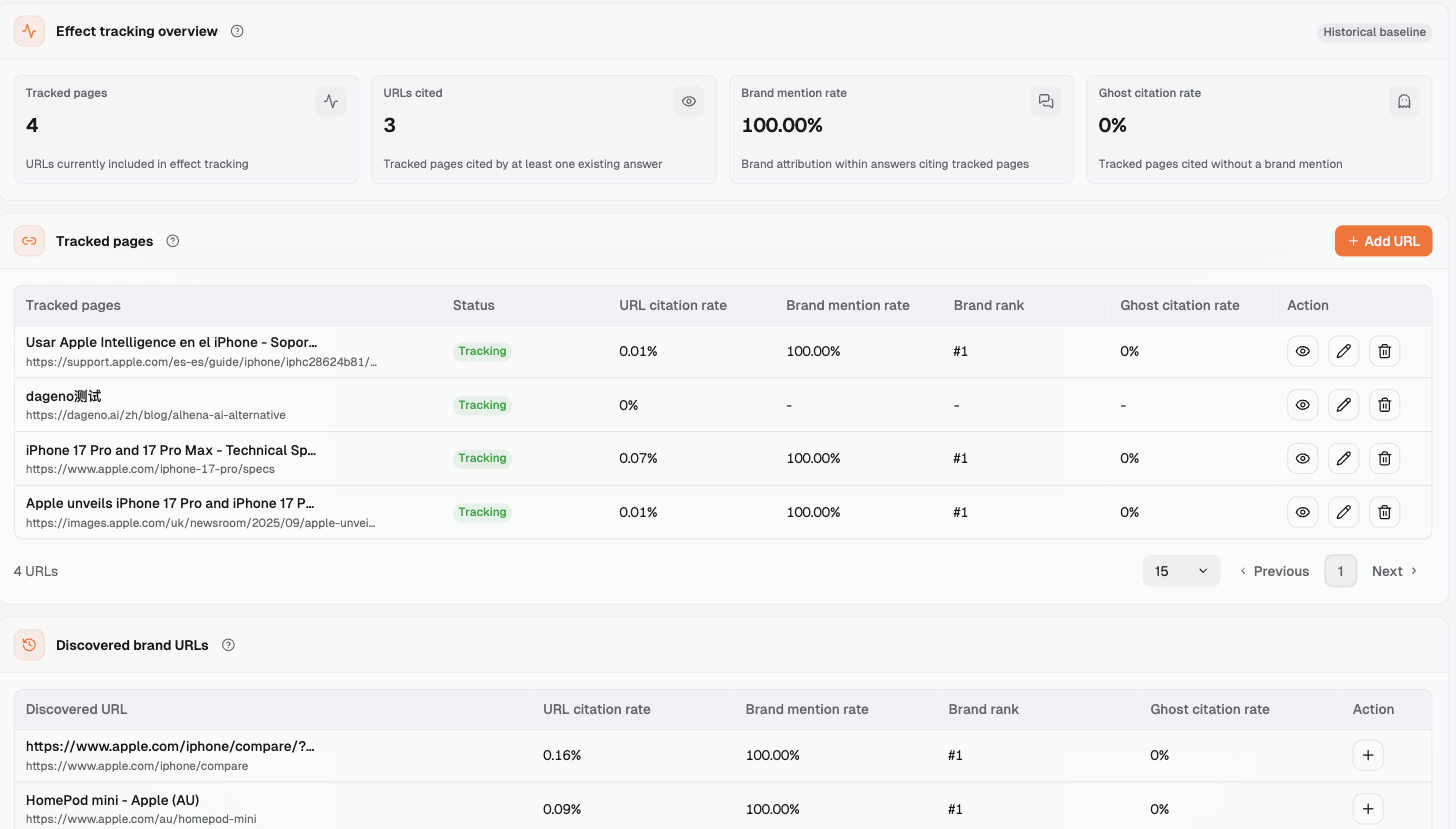Edit the Usar Apple Intelligence tracked page

pyautogui.click(x=1344, y=351)
